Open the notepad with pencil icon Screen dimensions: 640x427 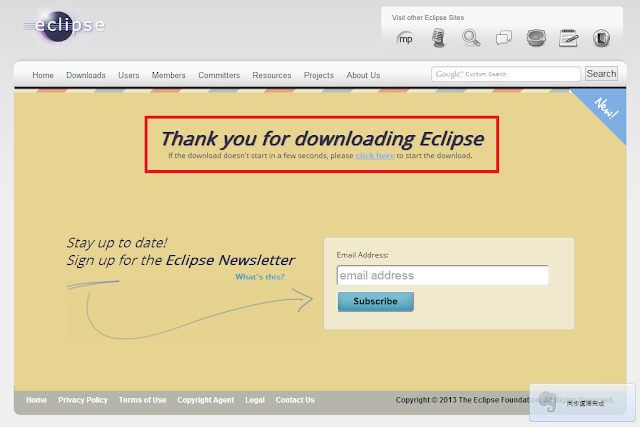pos(569,38)
